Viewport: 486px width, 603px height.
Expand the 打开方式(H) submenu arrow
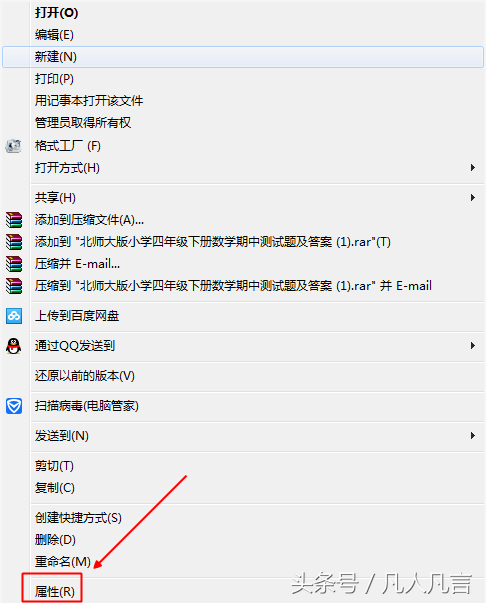[x=473, y=168]
